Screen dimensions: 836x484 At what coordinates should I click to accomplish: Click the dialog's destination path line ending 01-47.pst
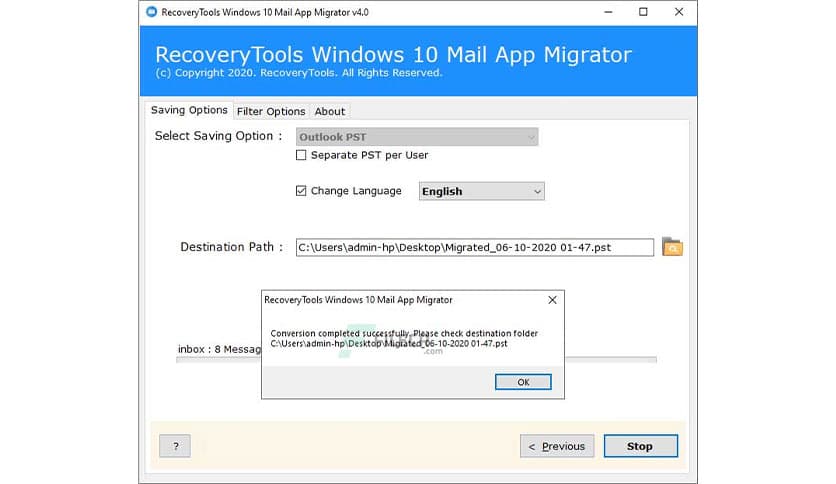tap(389, 344)
